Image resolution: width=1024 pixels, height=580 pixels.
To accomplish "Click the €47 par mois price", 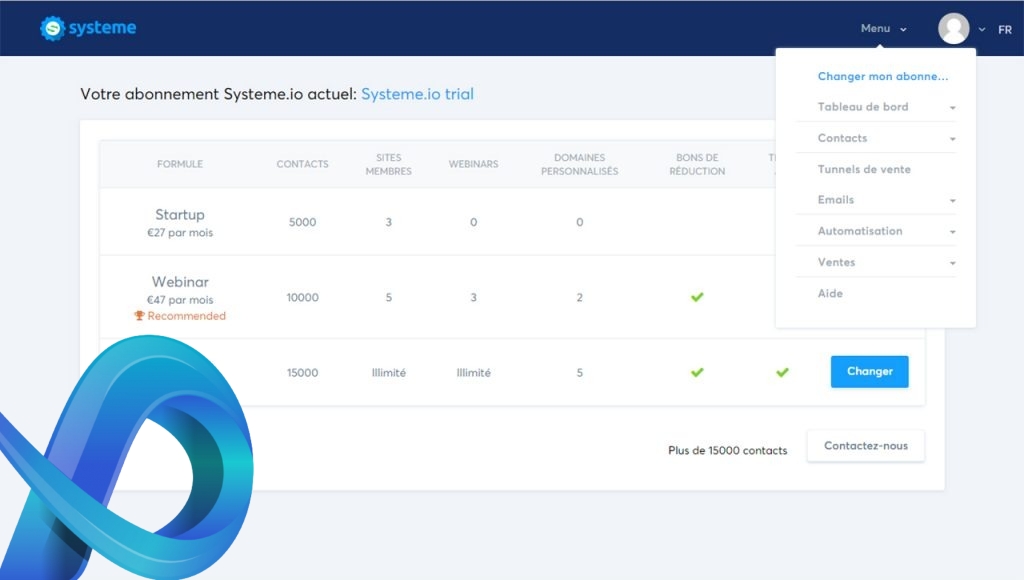I will click(180, 300).
